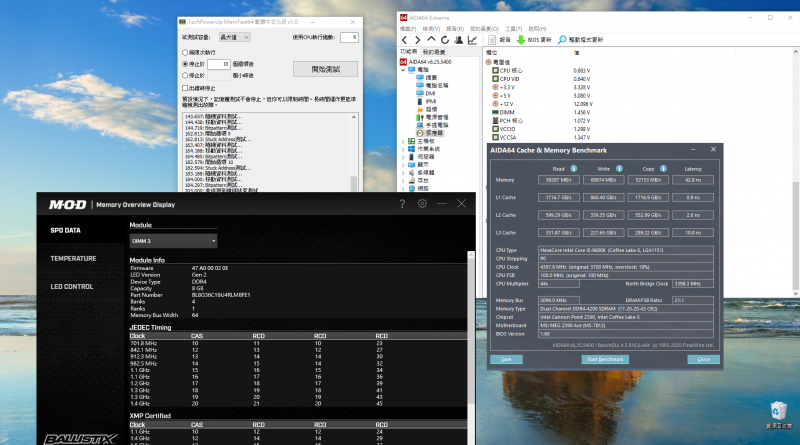
Task: Open the View (V) menu in AIDA64
Action: coord(431,29)
